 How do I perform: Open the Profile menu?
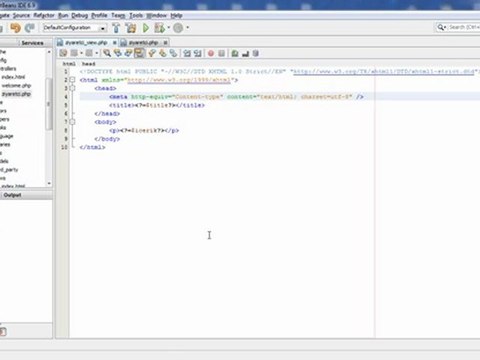tap(99, 15)
